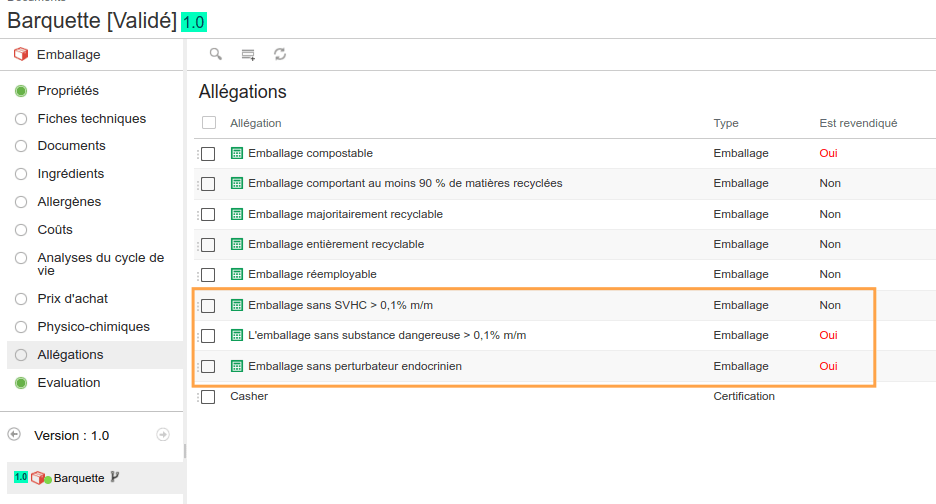Click the grid icon beside Emballage réemployable

point(237,274)
